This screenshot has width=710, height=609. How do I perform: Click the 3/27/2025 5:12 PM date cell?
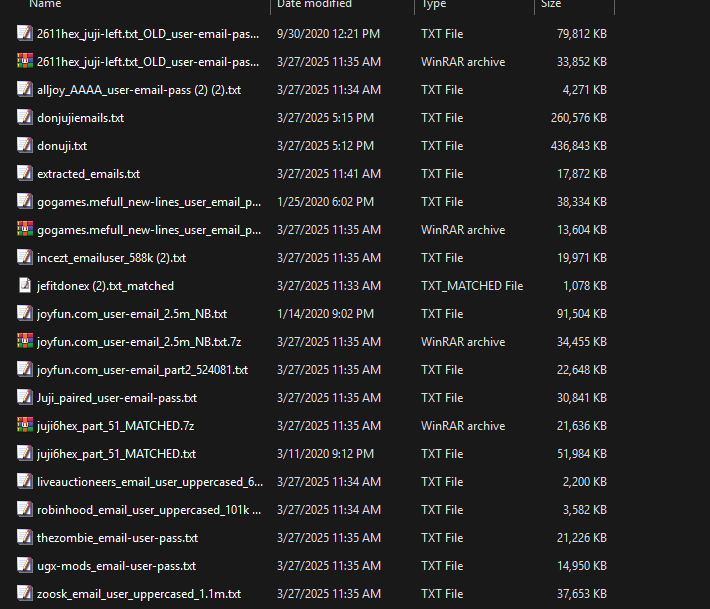[x=326, y=146]
